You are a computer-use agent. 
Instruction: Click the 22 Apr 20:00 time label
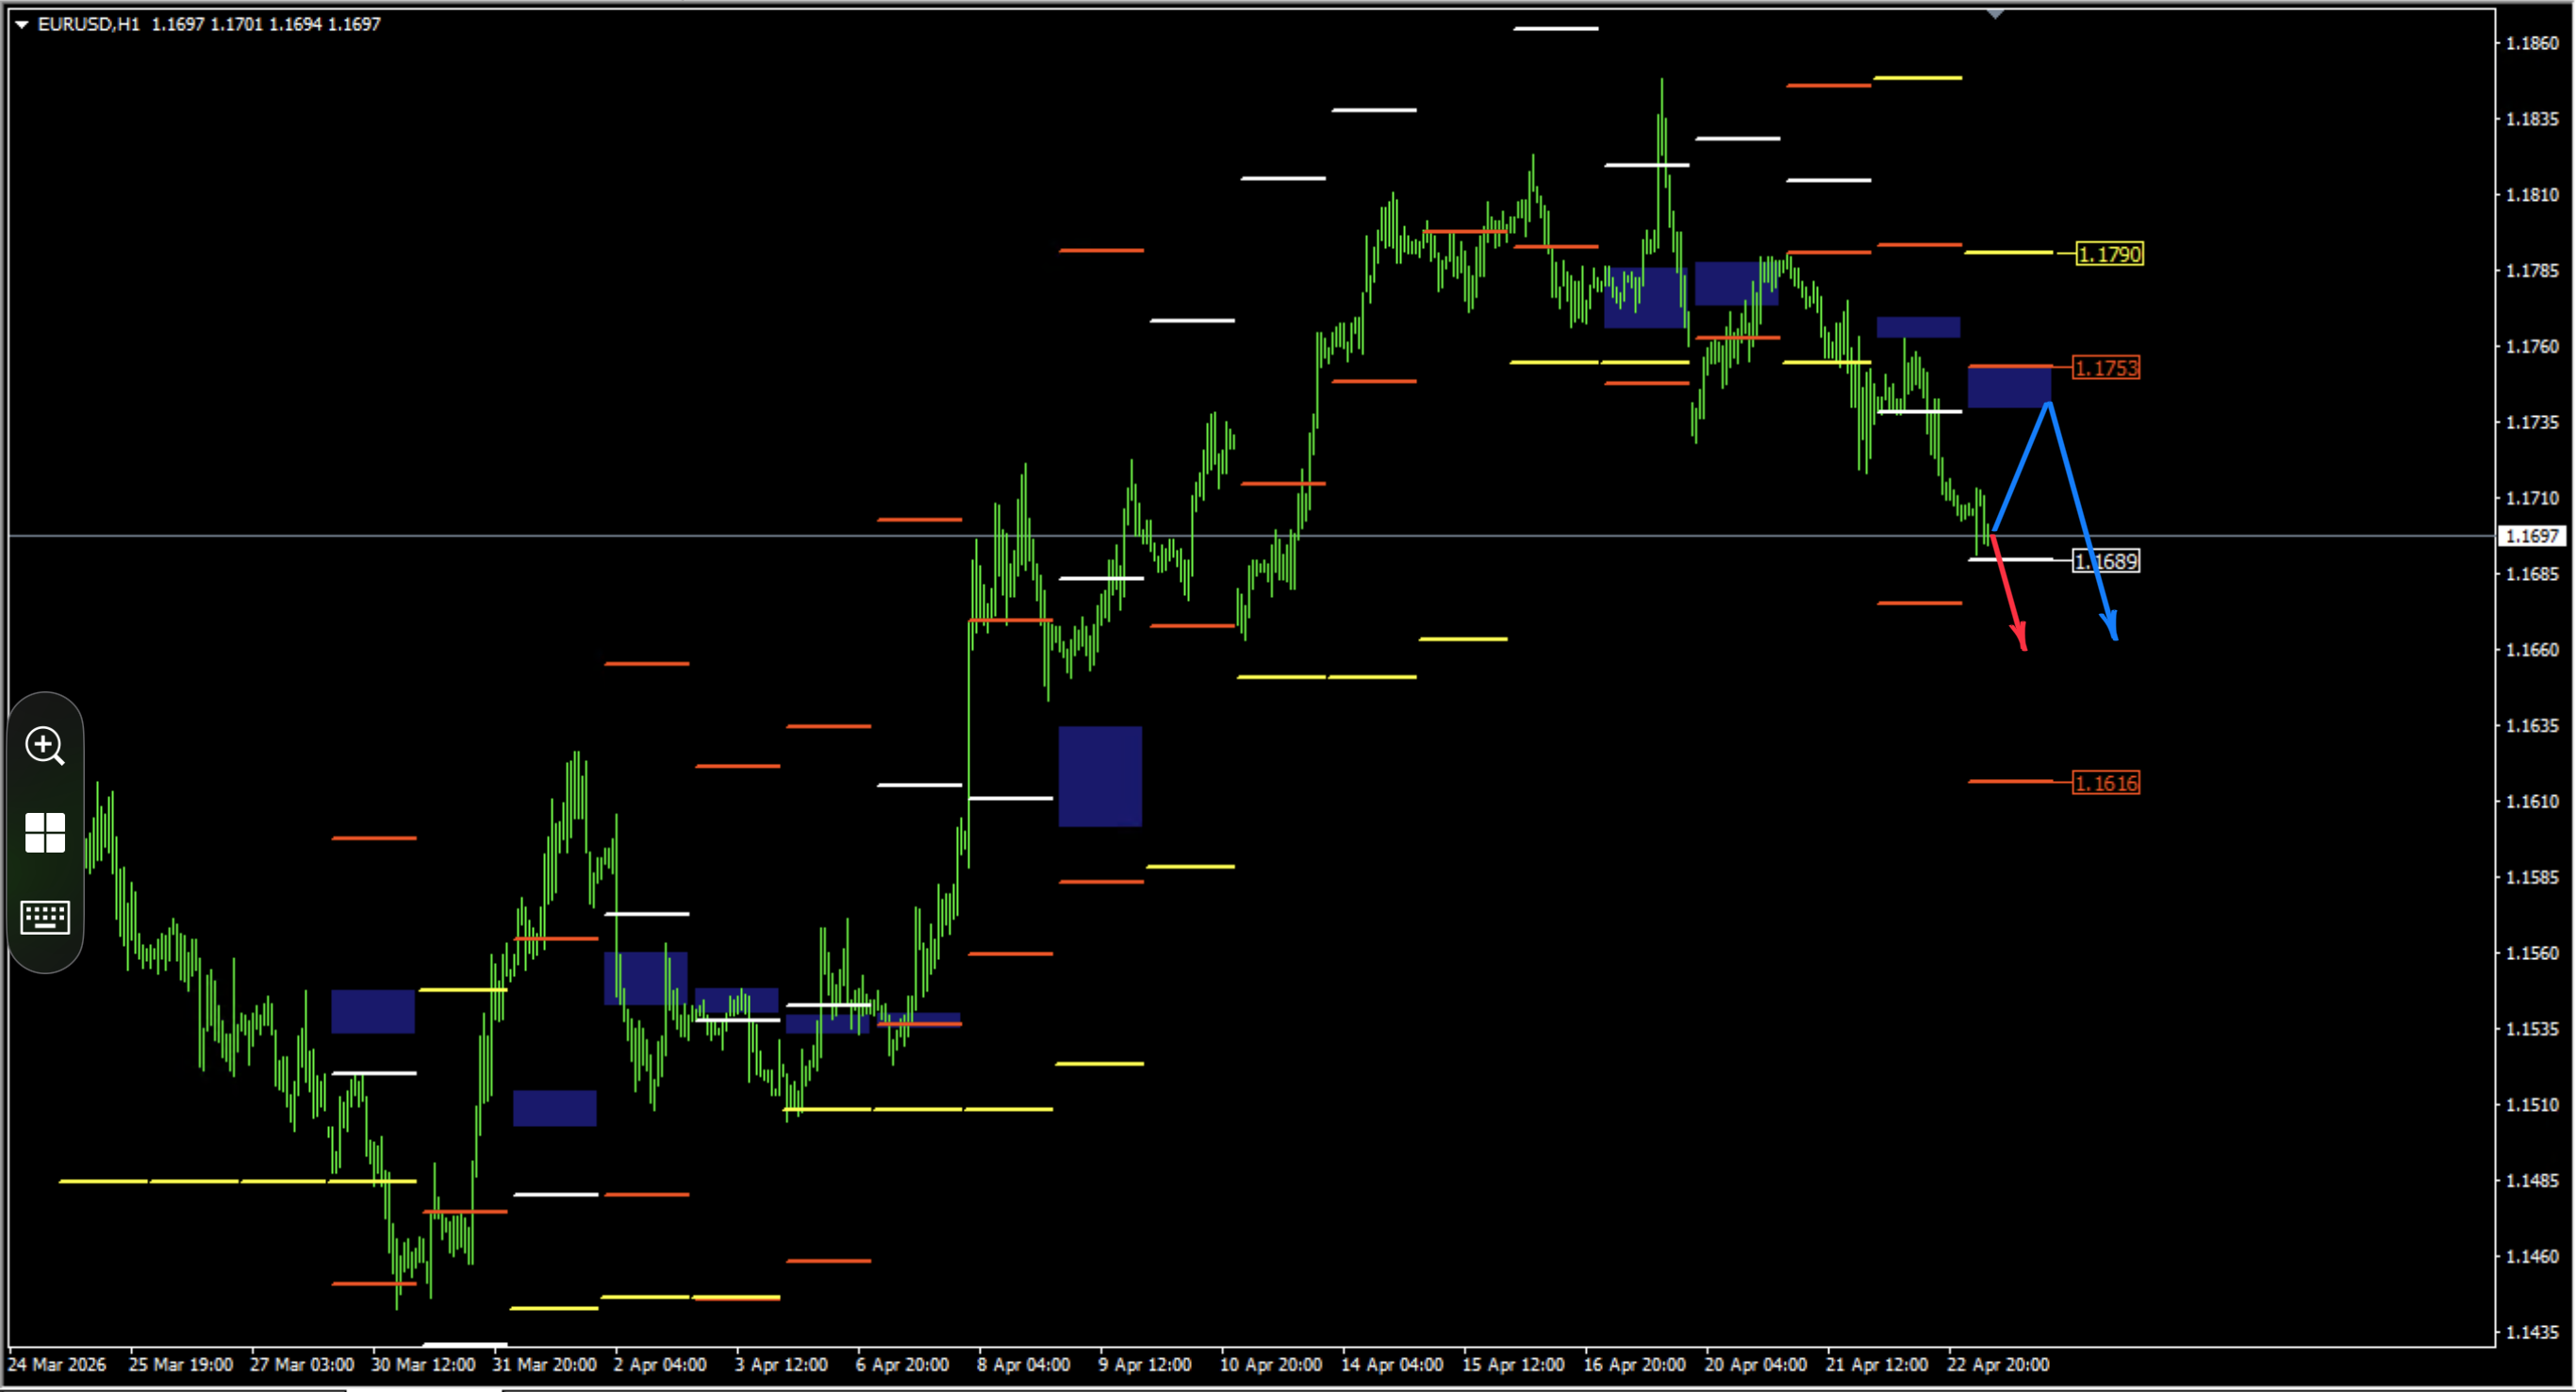(x=1997, y=1365)
